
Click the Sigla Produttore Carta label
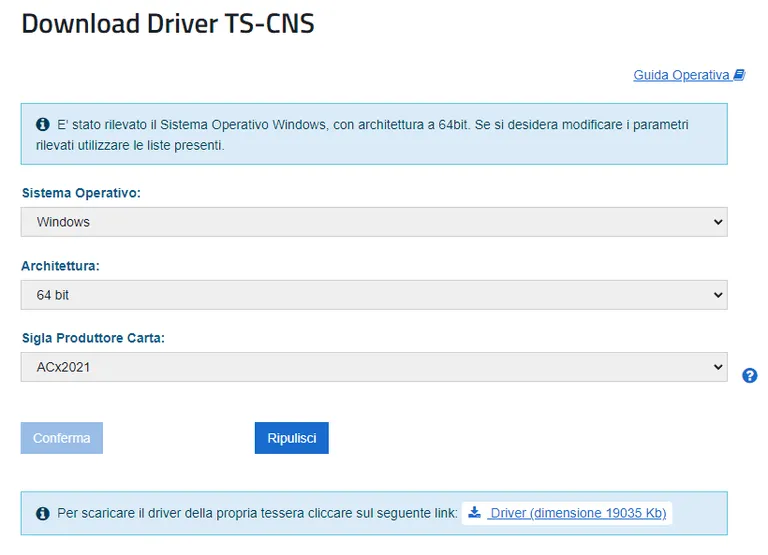tap(93, 338)
